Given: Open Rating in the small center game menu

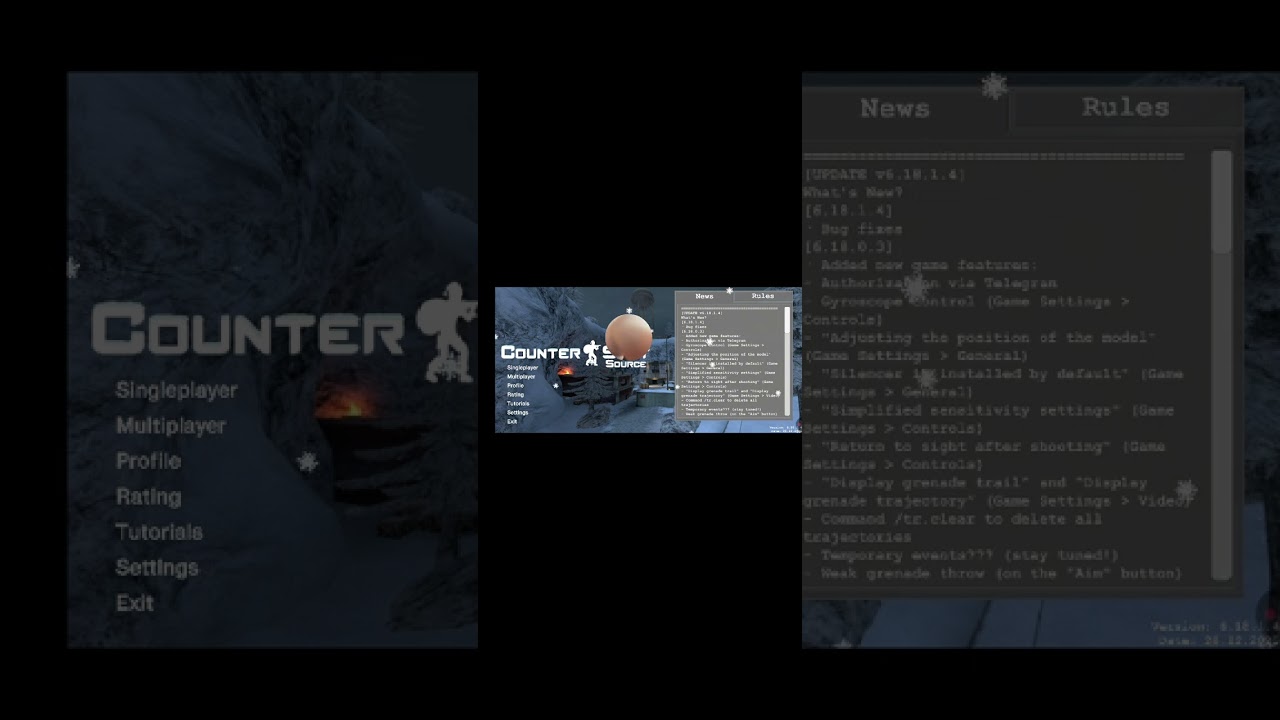Looking at the screenshot, I should [515, 395].
